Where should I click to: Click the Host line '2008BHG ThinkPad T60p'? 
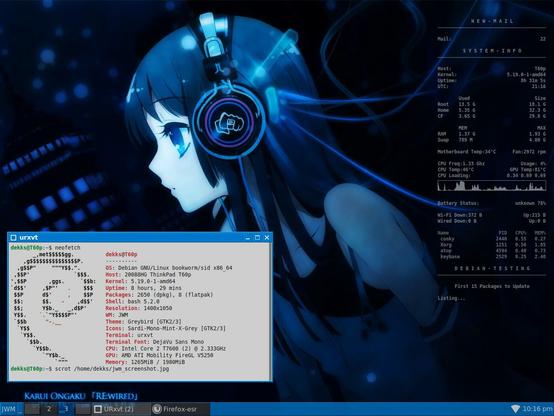click(148, 275)
